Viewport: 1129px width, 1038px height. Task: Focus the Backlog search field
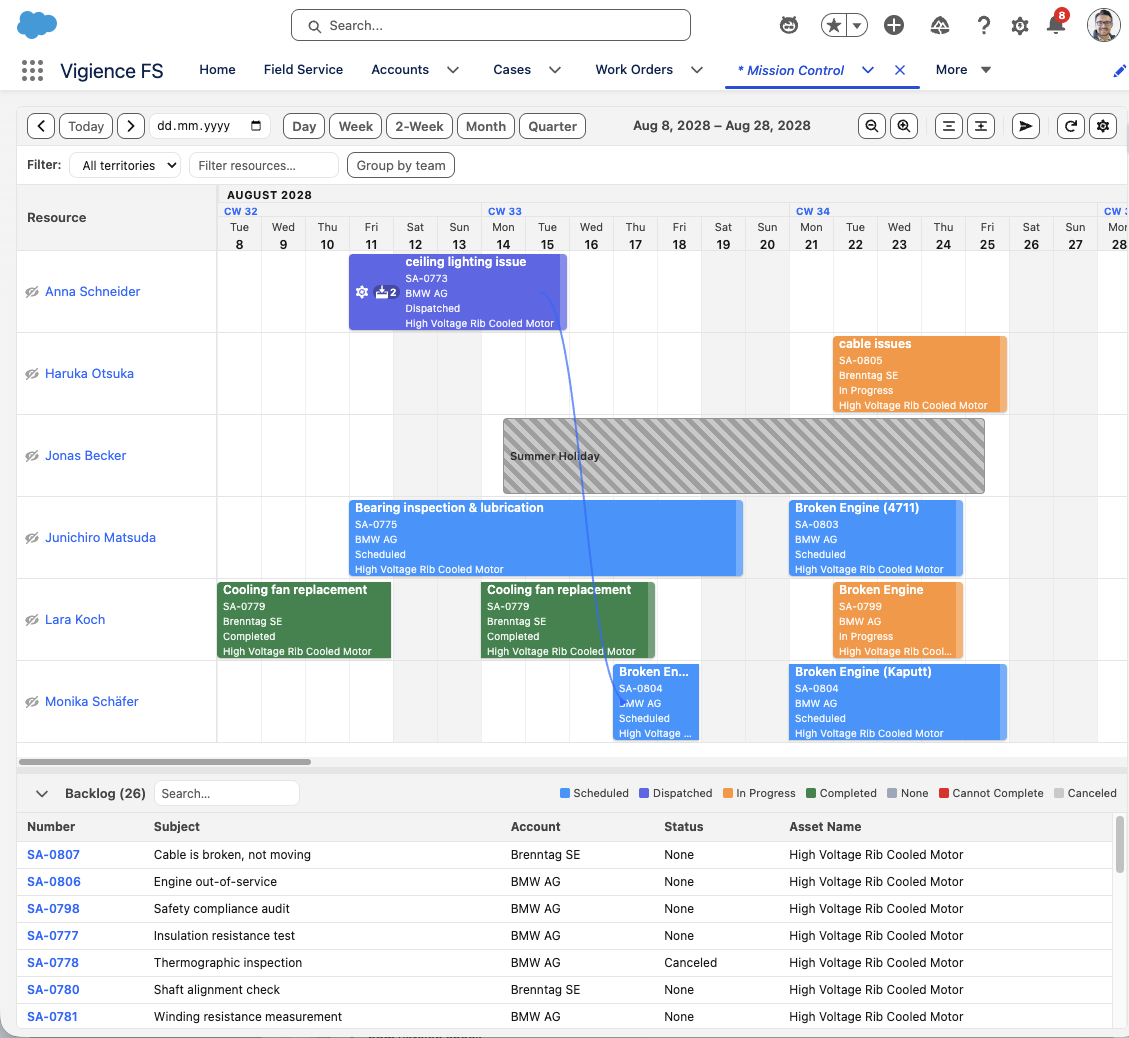tap(227, 793)
